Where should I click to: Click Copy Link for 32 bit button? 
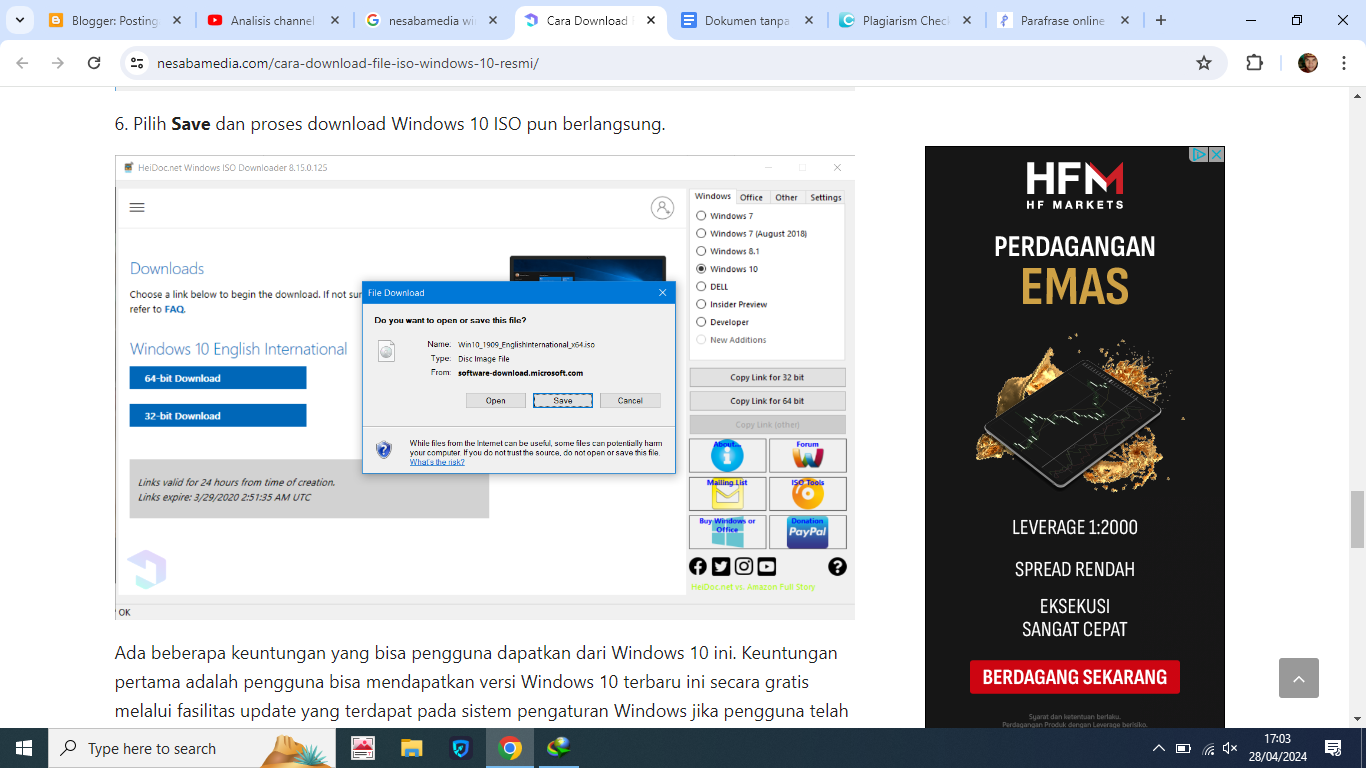767,377
